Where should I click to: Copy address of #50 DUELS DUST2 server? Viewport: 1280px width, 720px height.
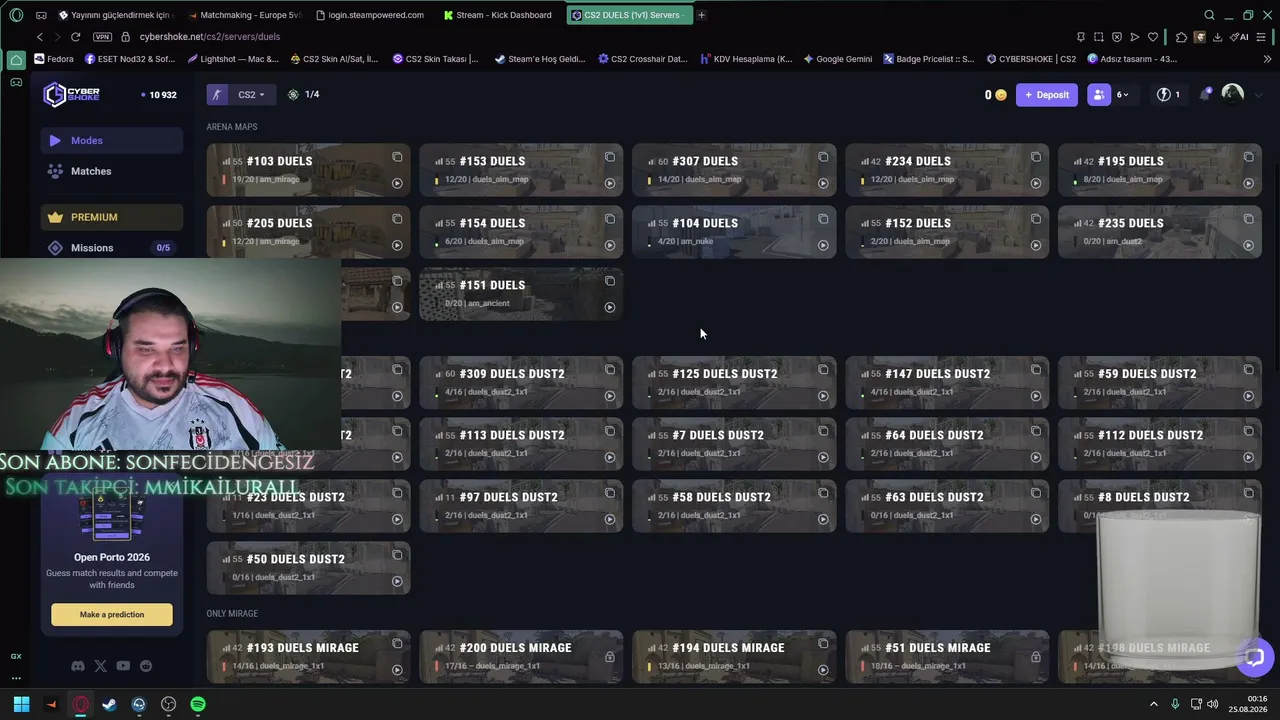point(397,555)
